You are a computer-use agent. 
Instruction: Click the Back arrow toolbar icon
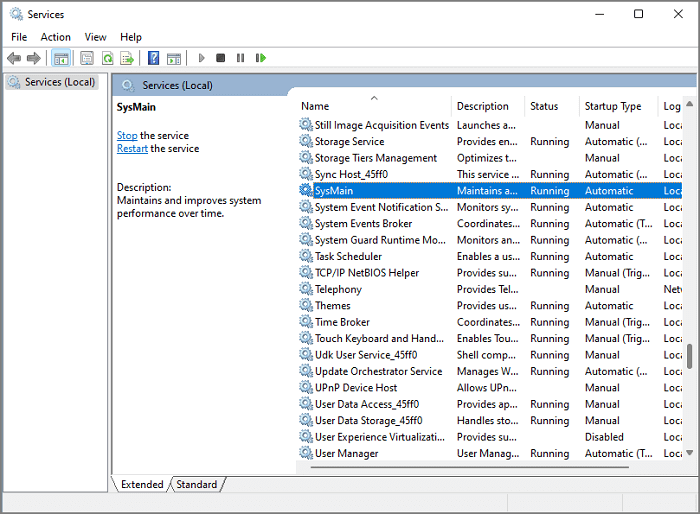point(14,58)
